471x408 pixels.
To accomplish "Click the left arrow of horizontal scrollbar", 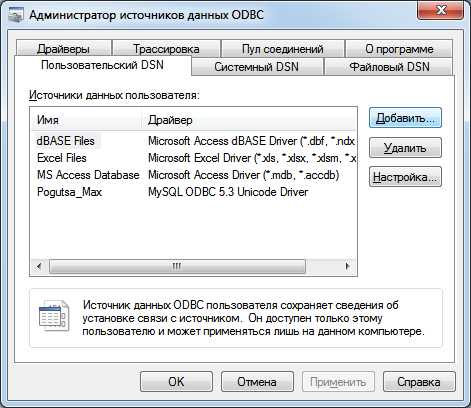I will coord(39,266).
